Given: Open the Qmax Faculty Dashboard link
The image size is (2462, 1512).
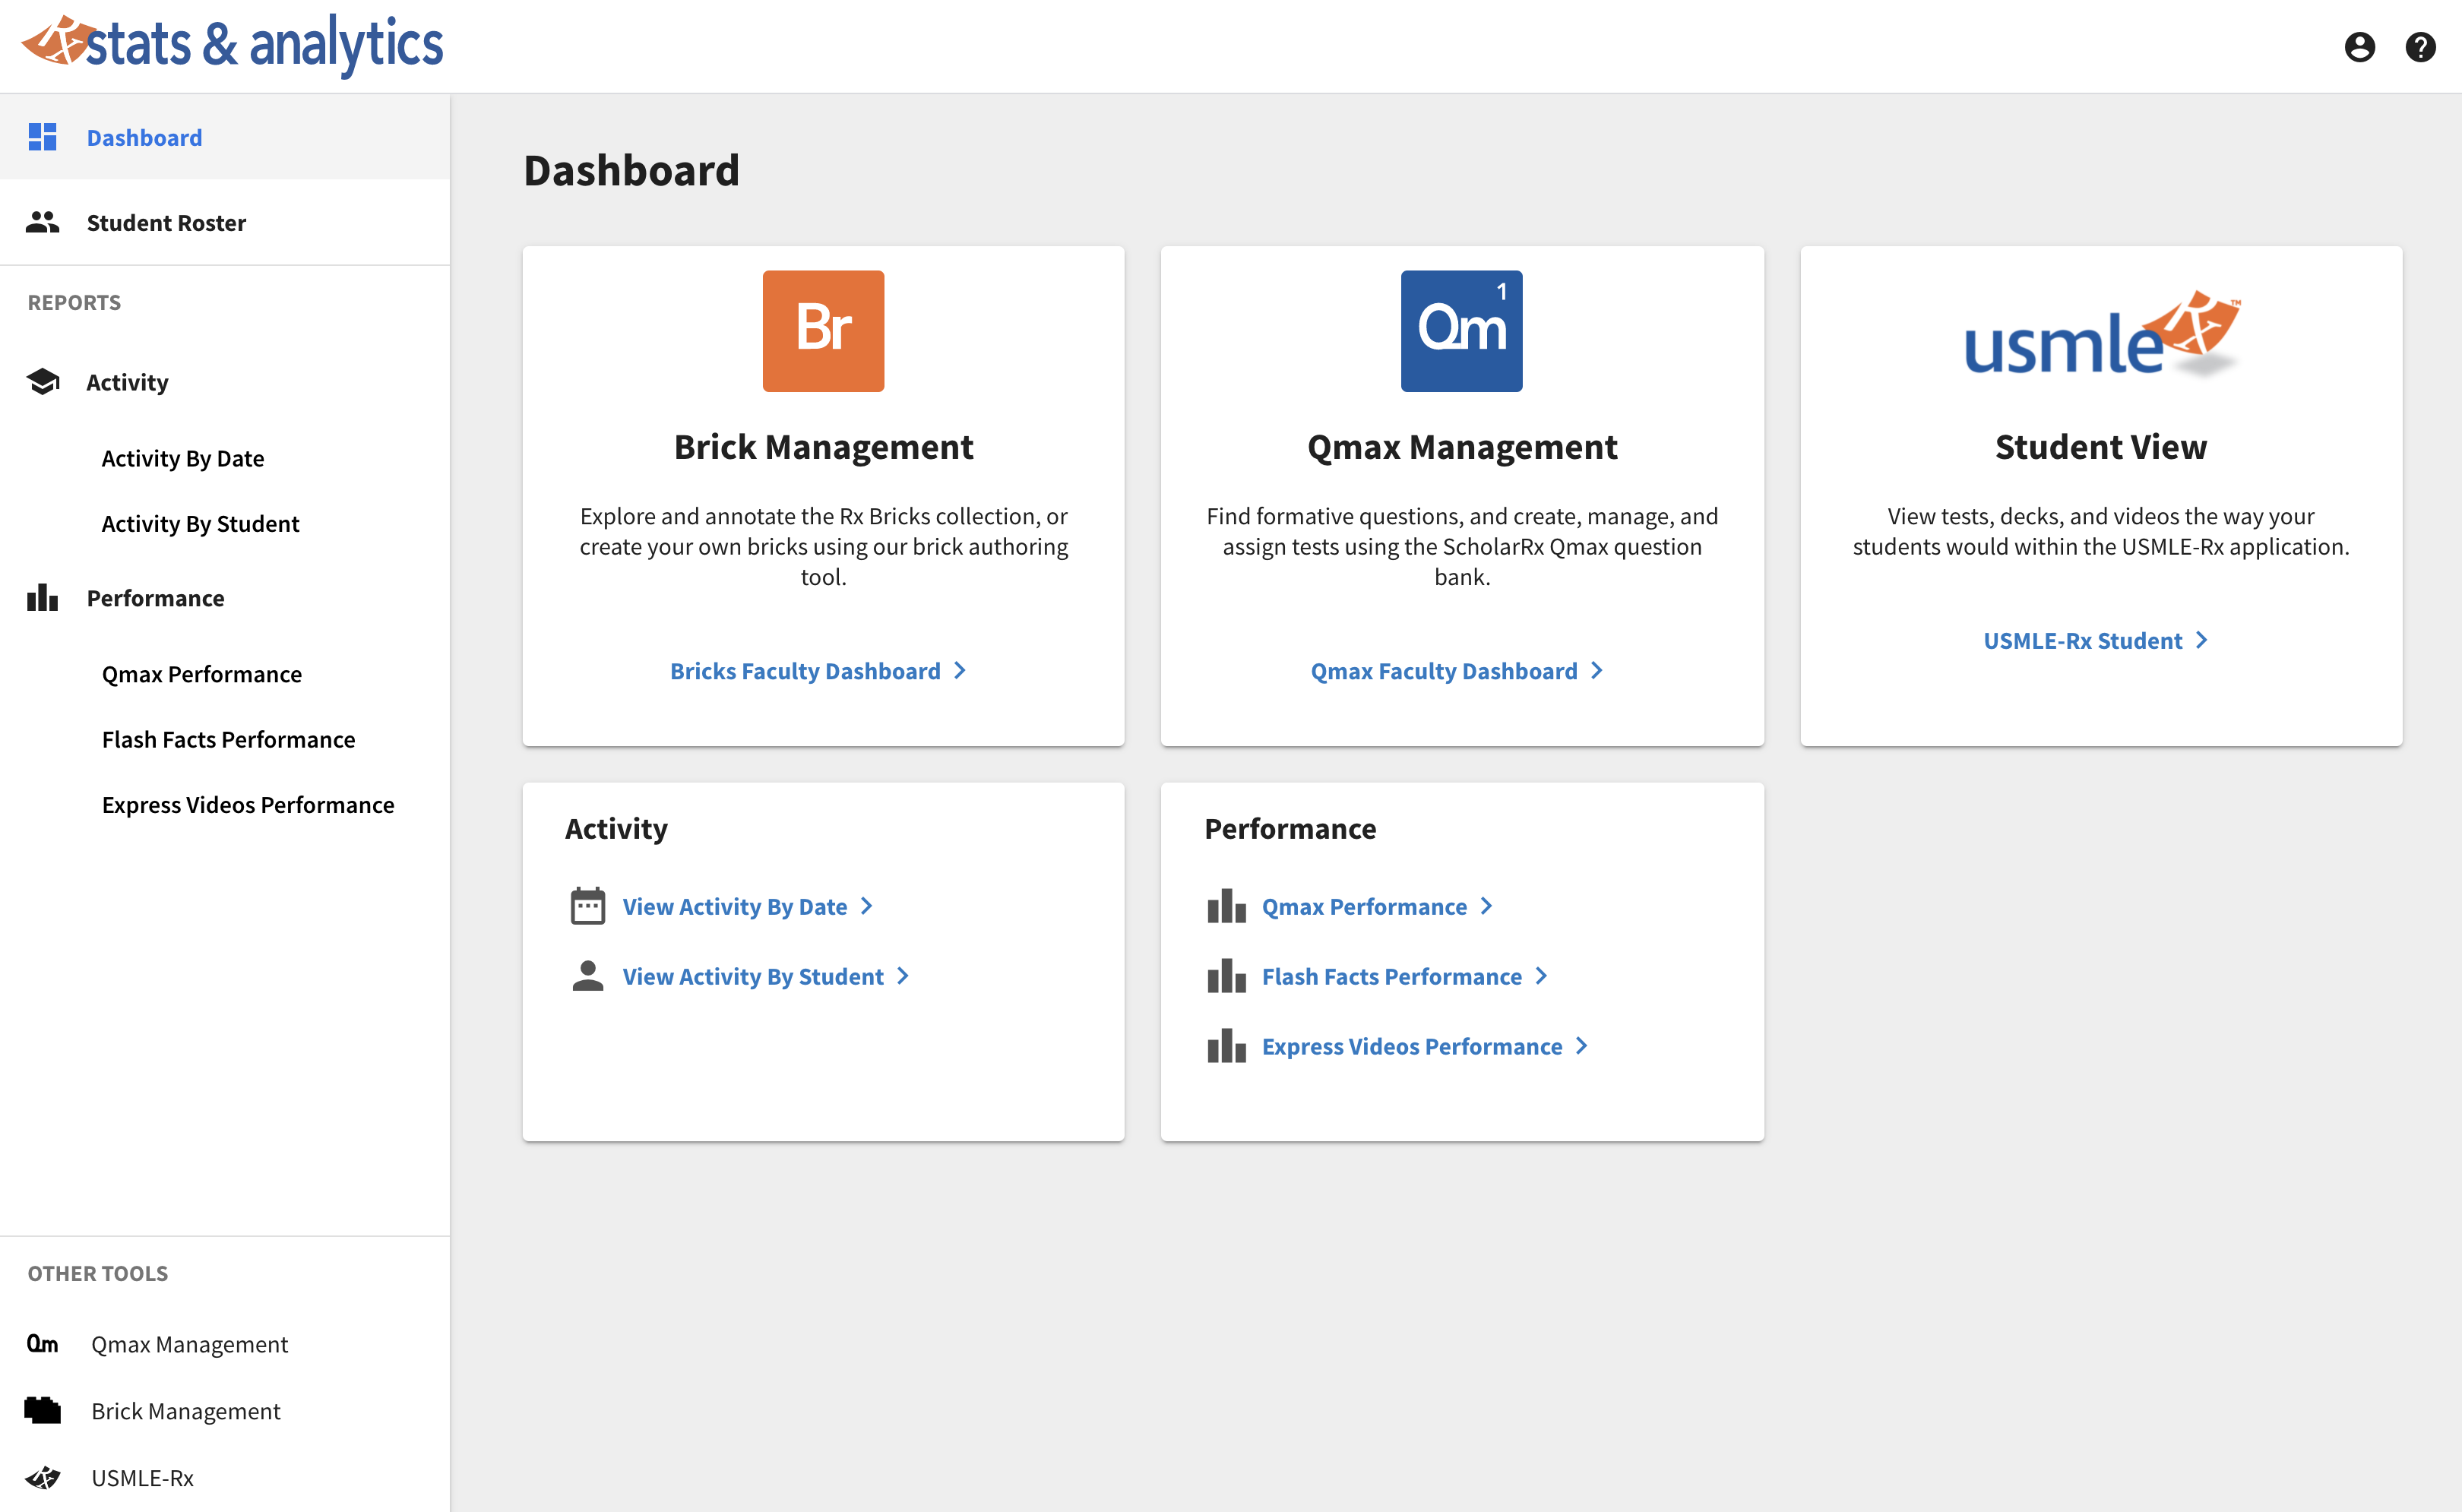Looking at the screenshot, I should click(1457, 671).
